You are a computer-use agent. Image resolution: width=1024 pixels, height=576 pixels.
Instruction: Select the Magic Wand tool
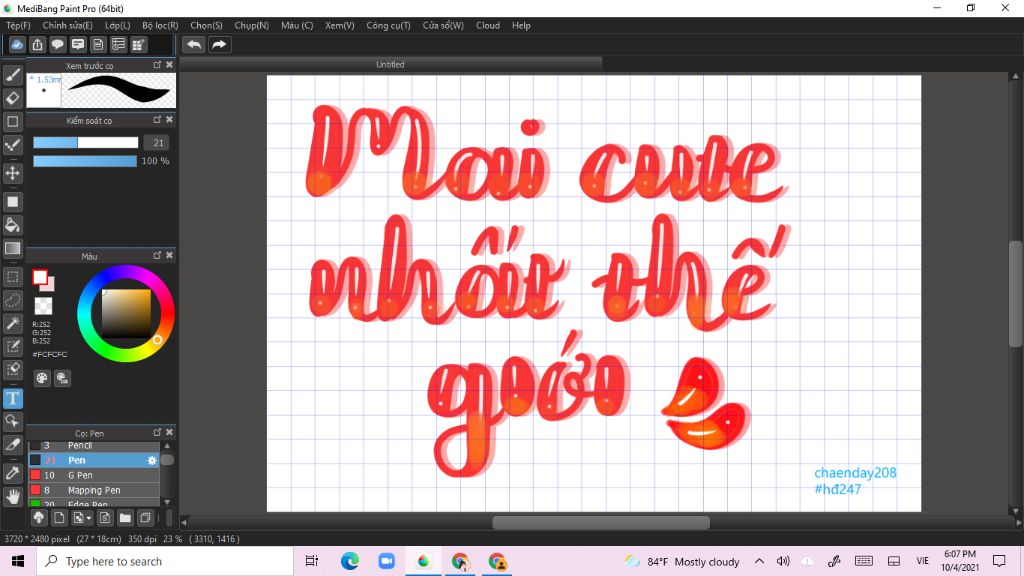click(12, 323)
